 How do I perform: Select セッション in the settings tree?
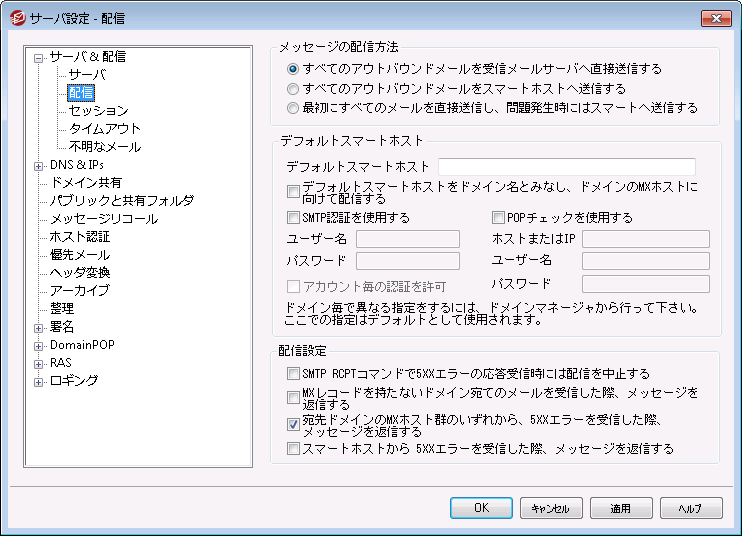click(98, 111)
